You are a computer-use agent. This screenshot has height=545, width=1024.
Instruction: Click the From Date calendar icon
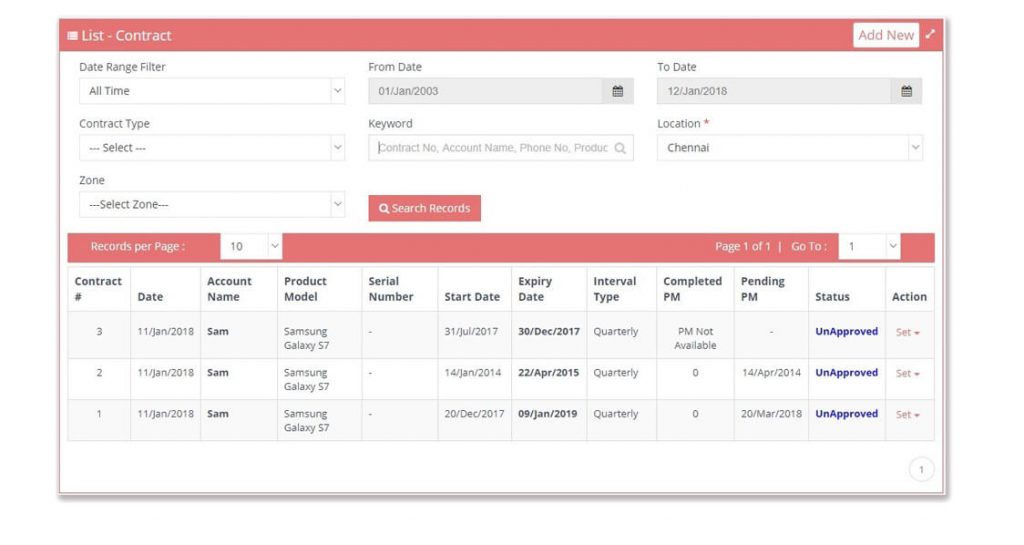pos(617,91)
